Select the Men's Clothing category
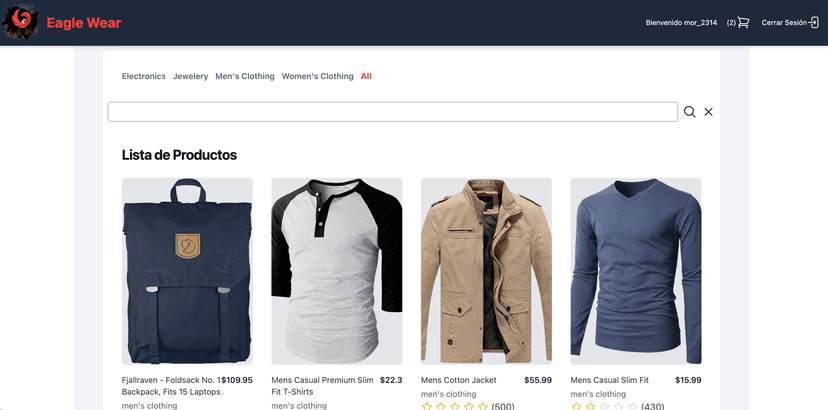828x410 pixels. pos(245,76)
